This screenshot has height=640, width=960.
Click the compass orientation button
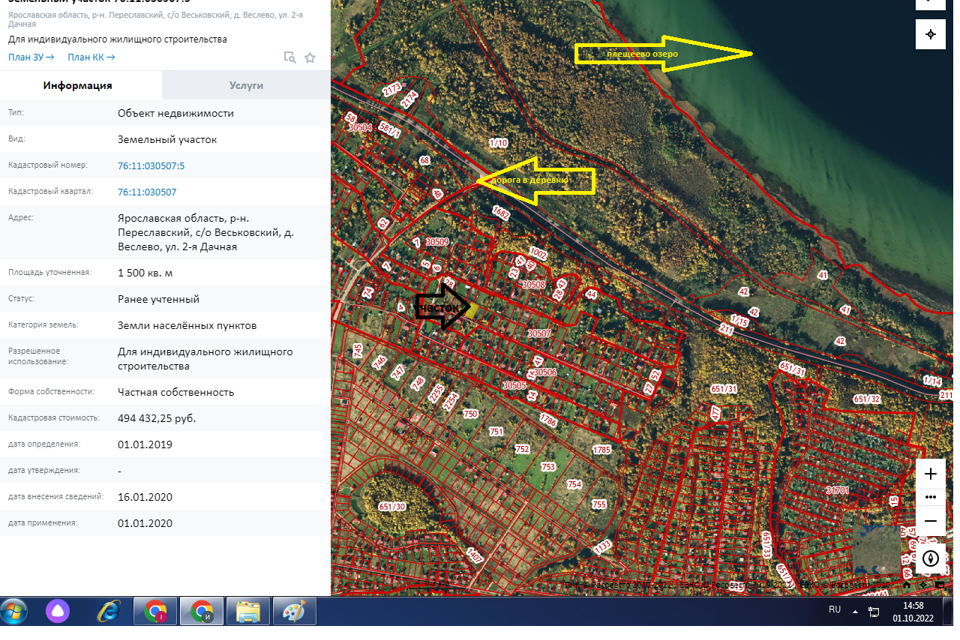(930, 559)
